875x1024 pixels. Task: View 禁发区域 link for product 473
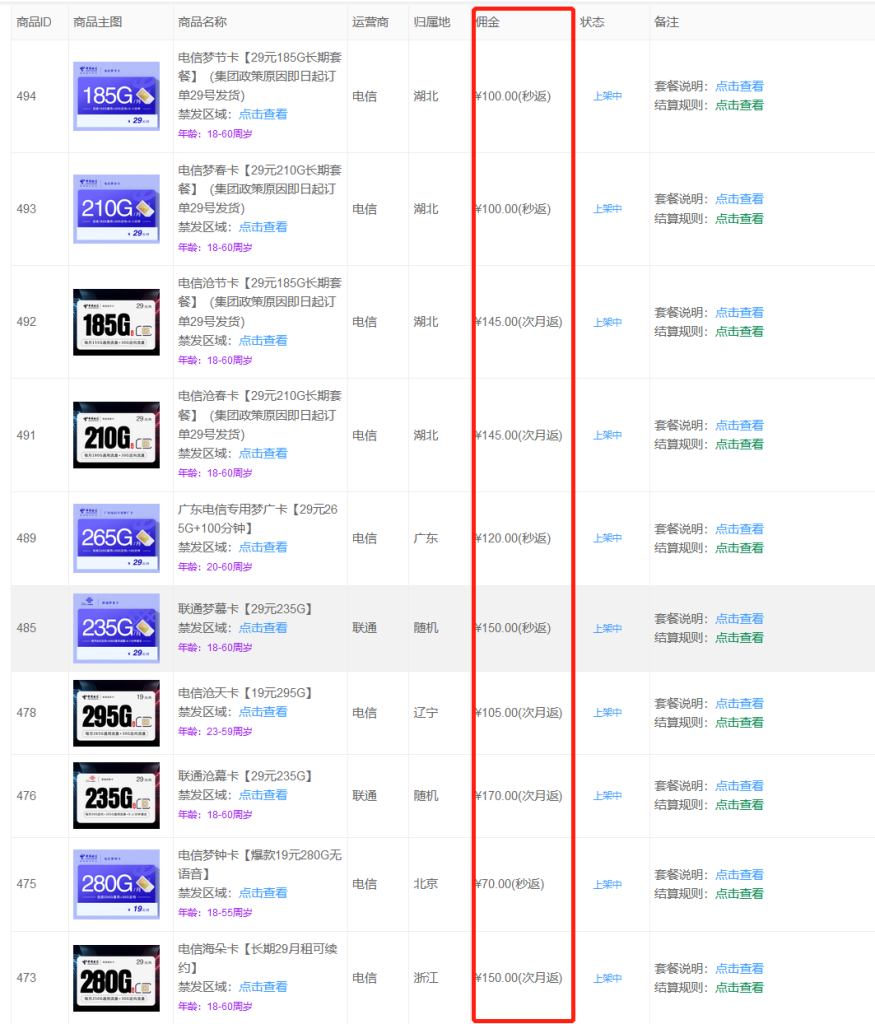pos(263,987)
